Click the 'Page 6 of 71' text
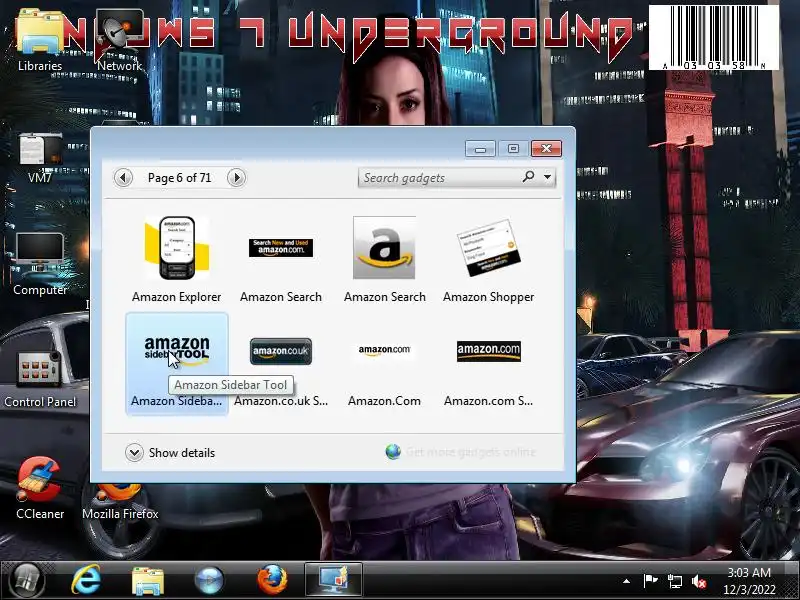The width and height of the screenshot is (800, 600). coord(179,178)
